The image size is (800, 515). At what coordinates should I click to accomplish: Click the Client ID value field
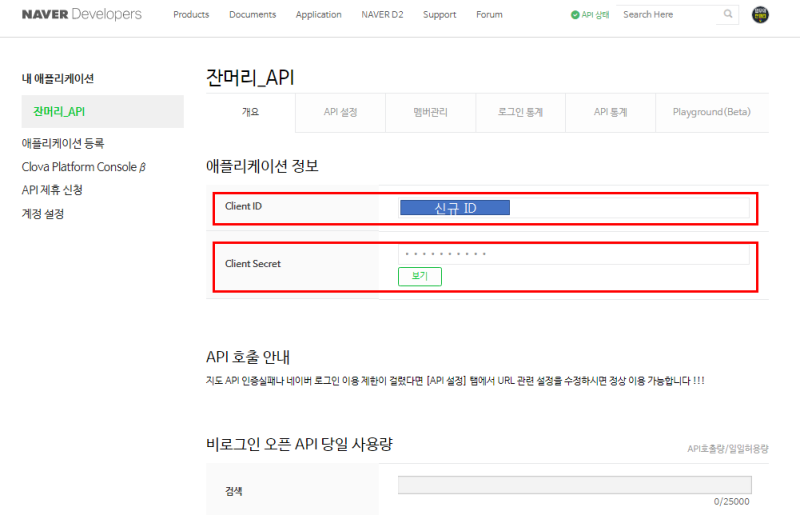click(x=573, y=208)
